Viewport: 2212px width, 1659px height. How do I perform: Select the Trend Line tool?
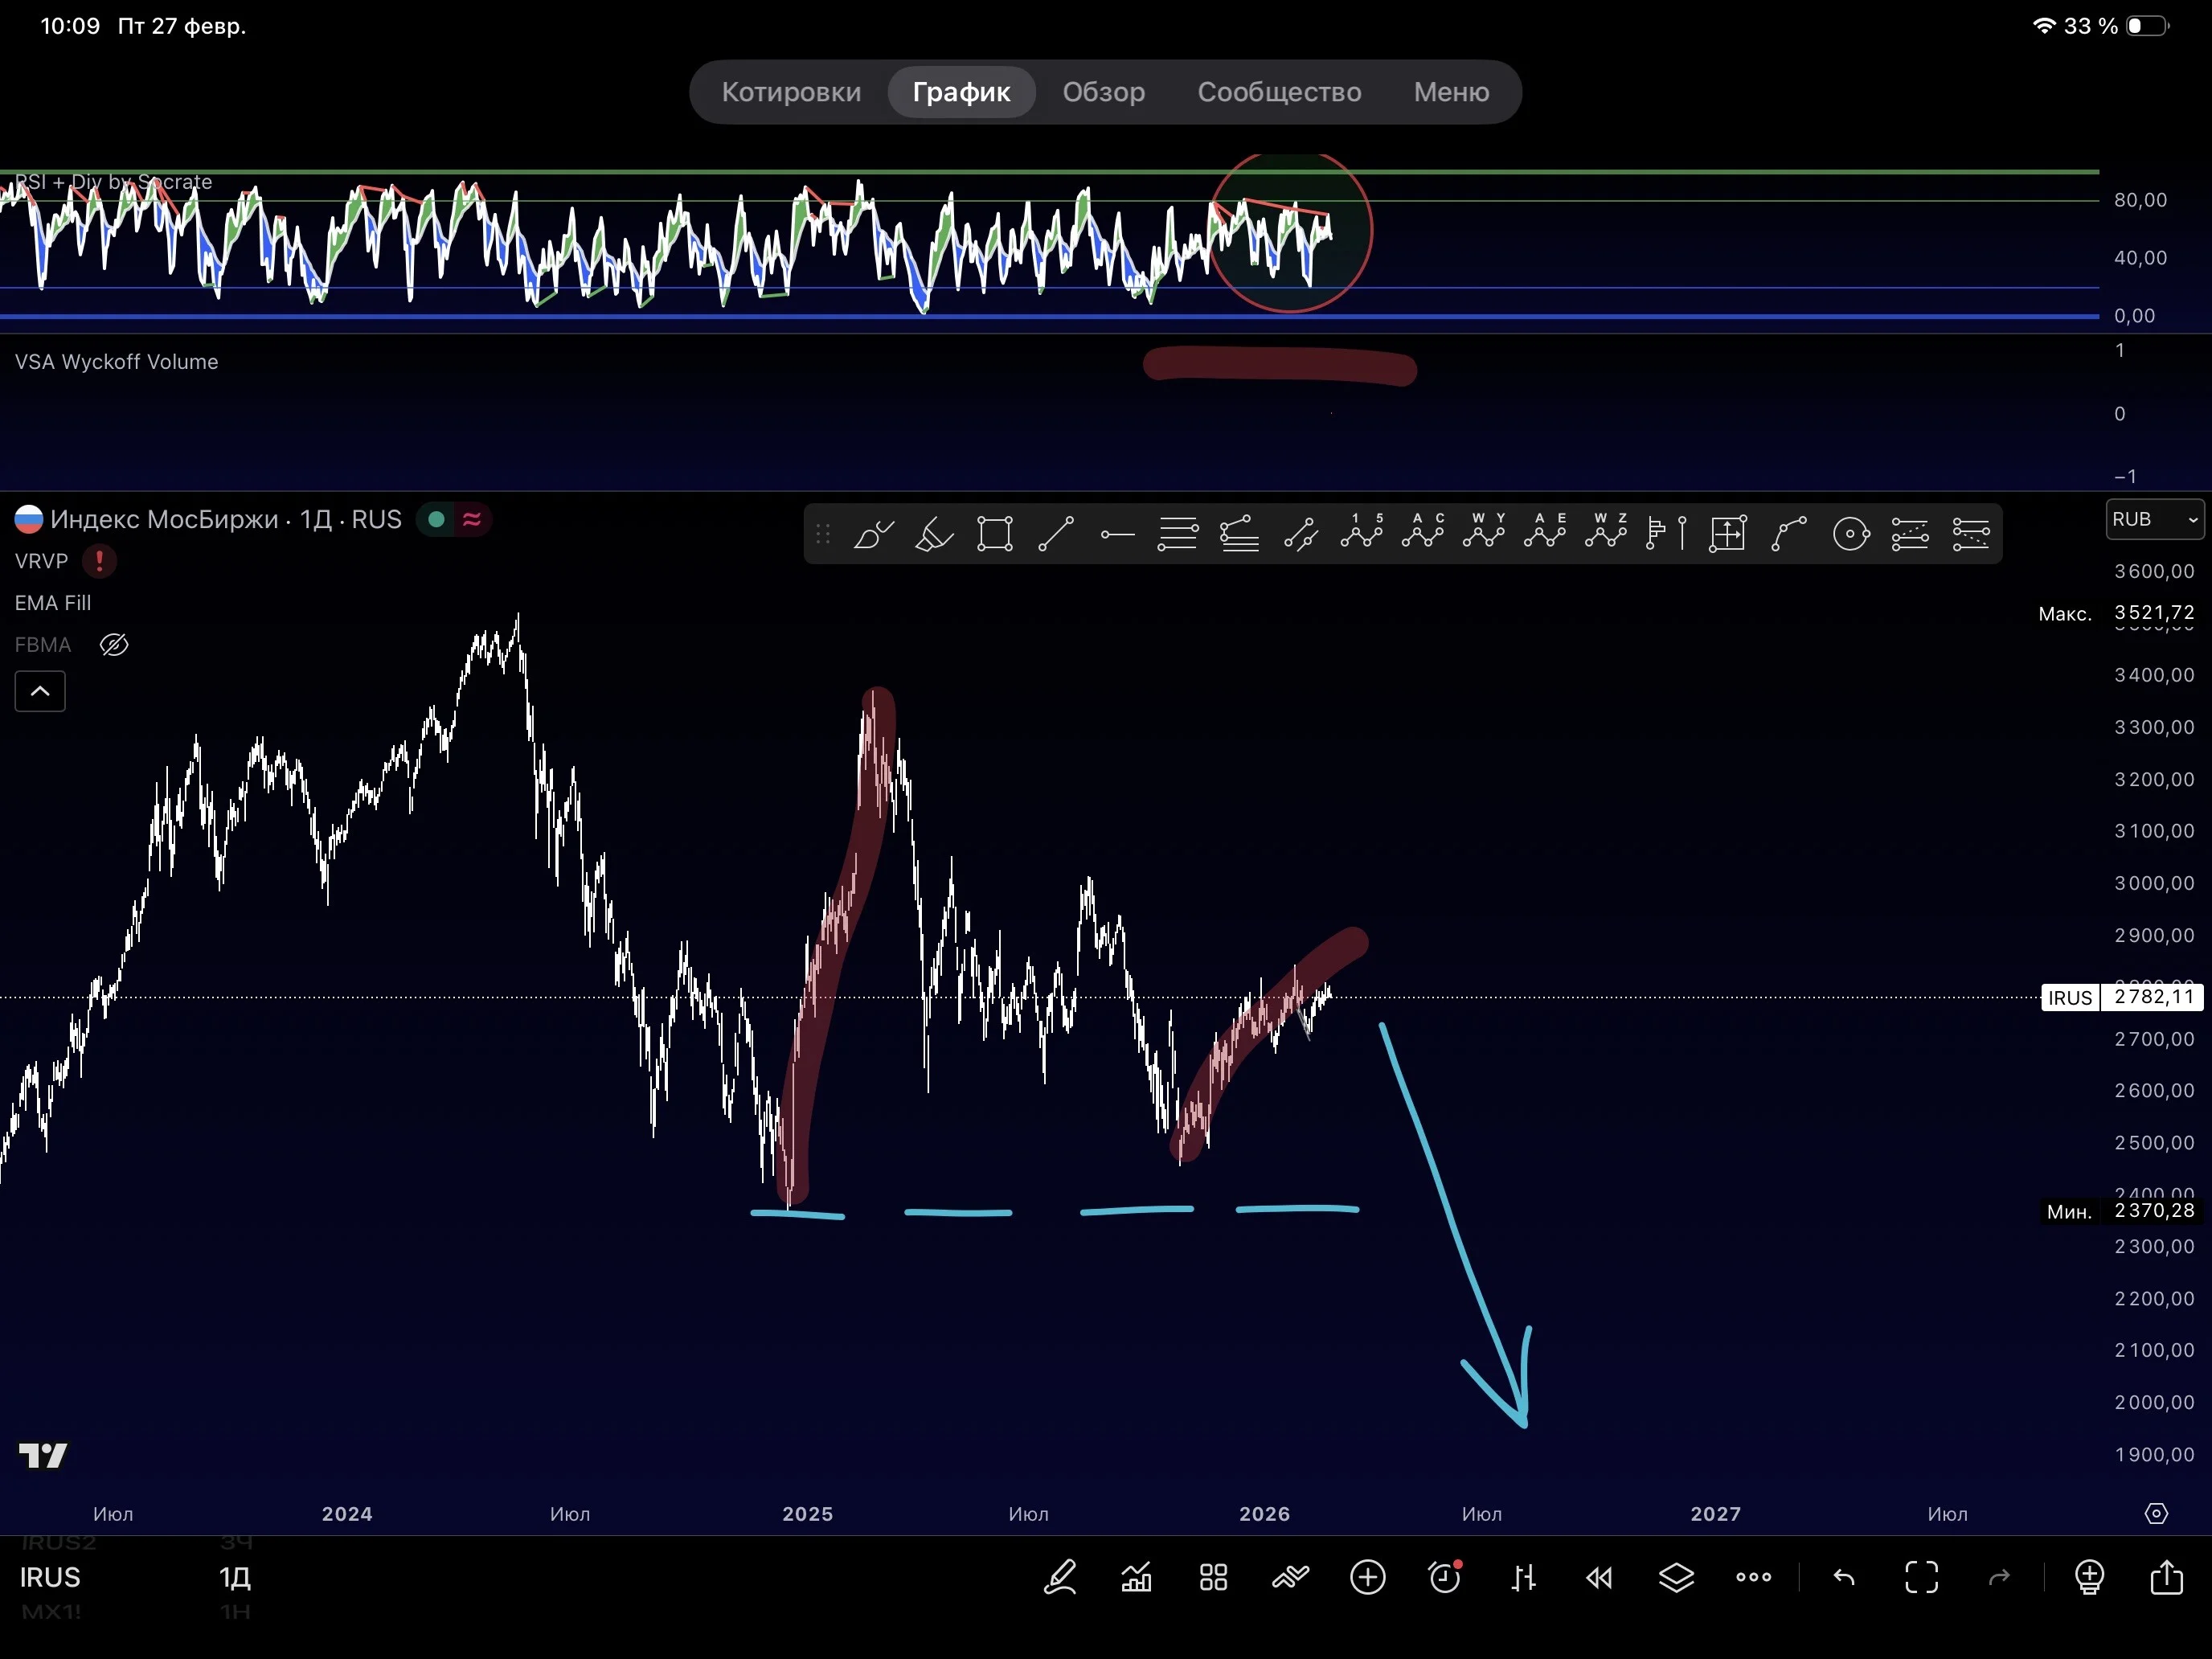[x=1056, y=534]
